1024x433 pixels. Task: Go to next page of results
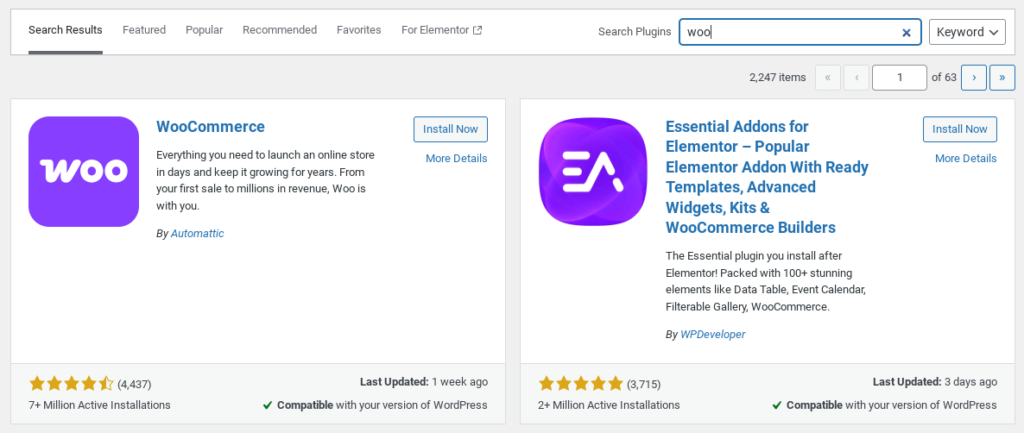click(x=974, y=77)
